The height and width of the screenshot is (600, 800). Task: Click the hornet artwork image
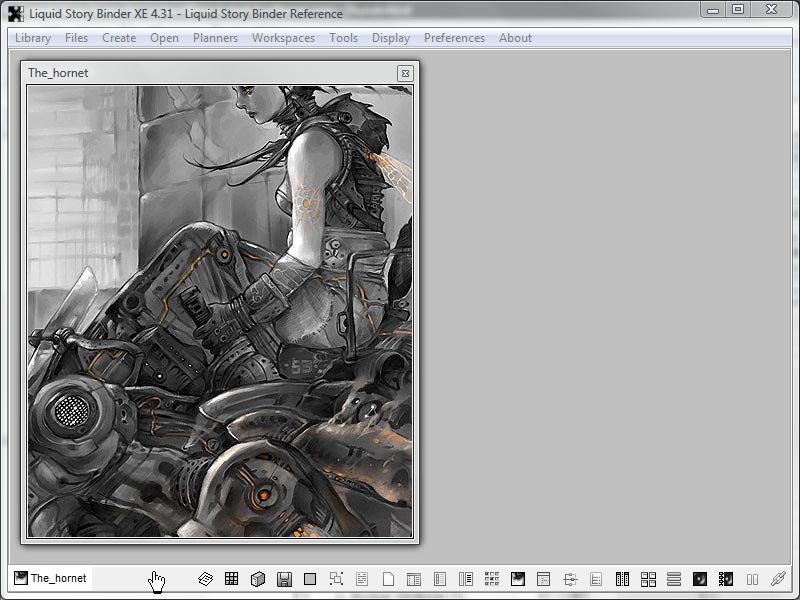tap(219, 311)
